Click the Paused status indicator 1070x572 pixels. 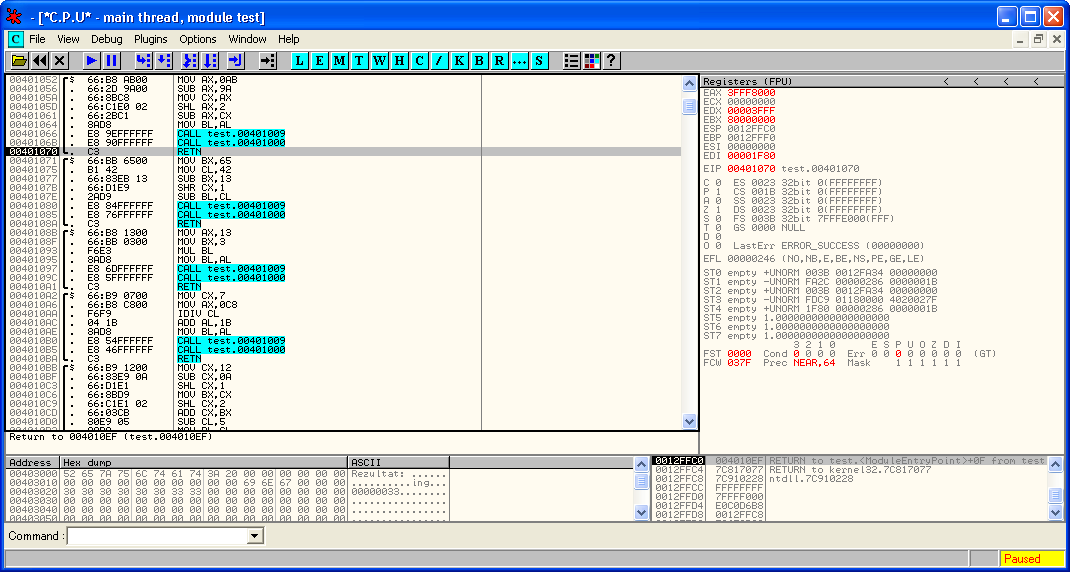click(1032, 559)
